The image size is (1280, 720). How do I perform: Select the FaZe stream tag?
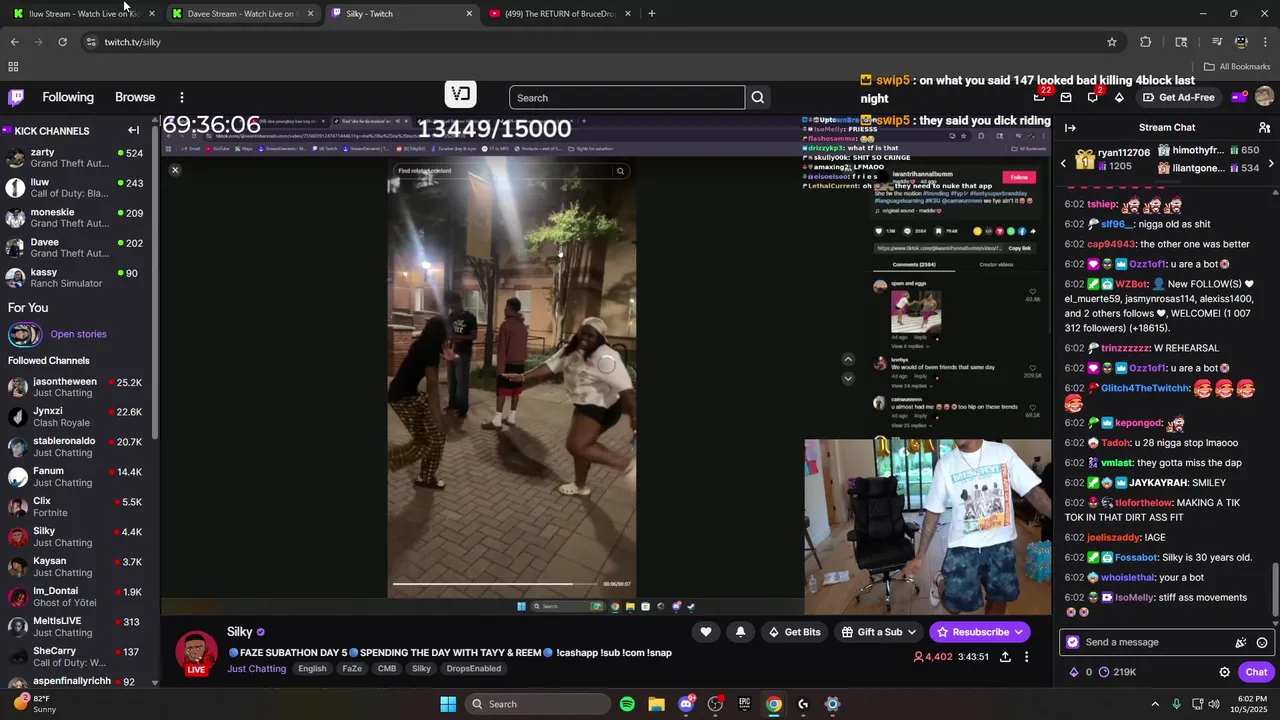coord(352,669)
